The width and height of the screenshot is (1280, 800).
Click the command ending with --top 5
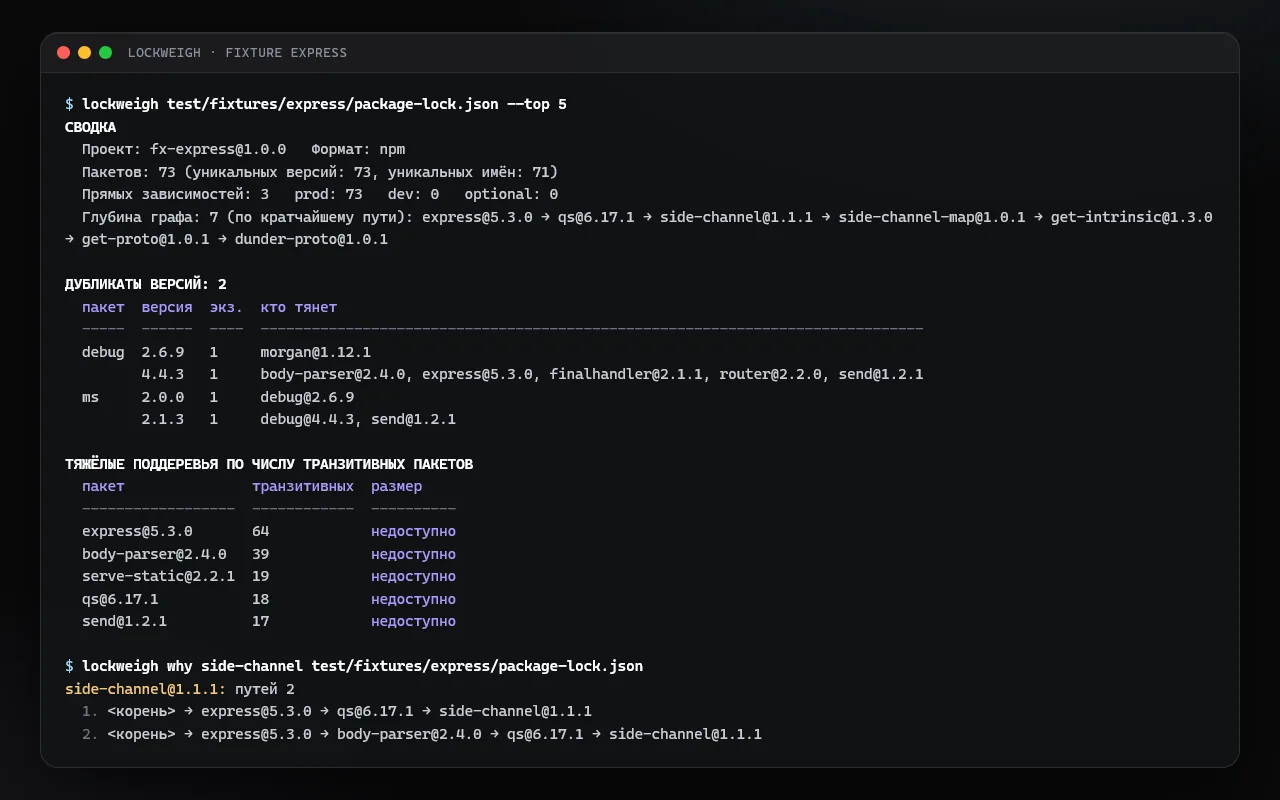tap(324, 104)
